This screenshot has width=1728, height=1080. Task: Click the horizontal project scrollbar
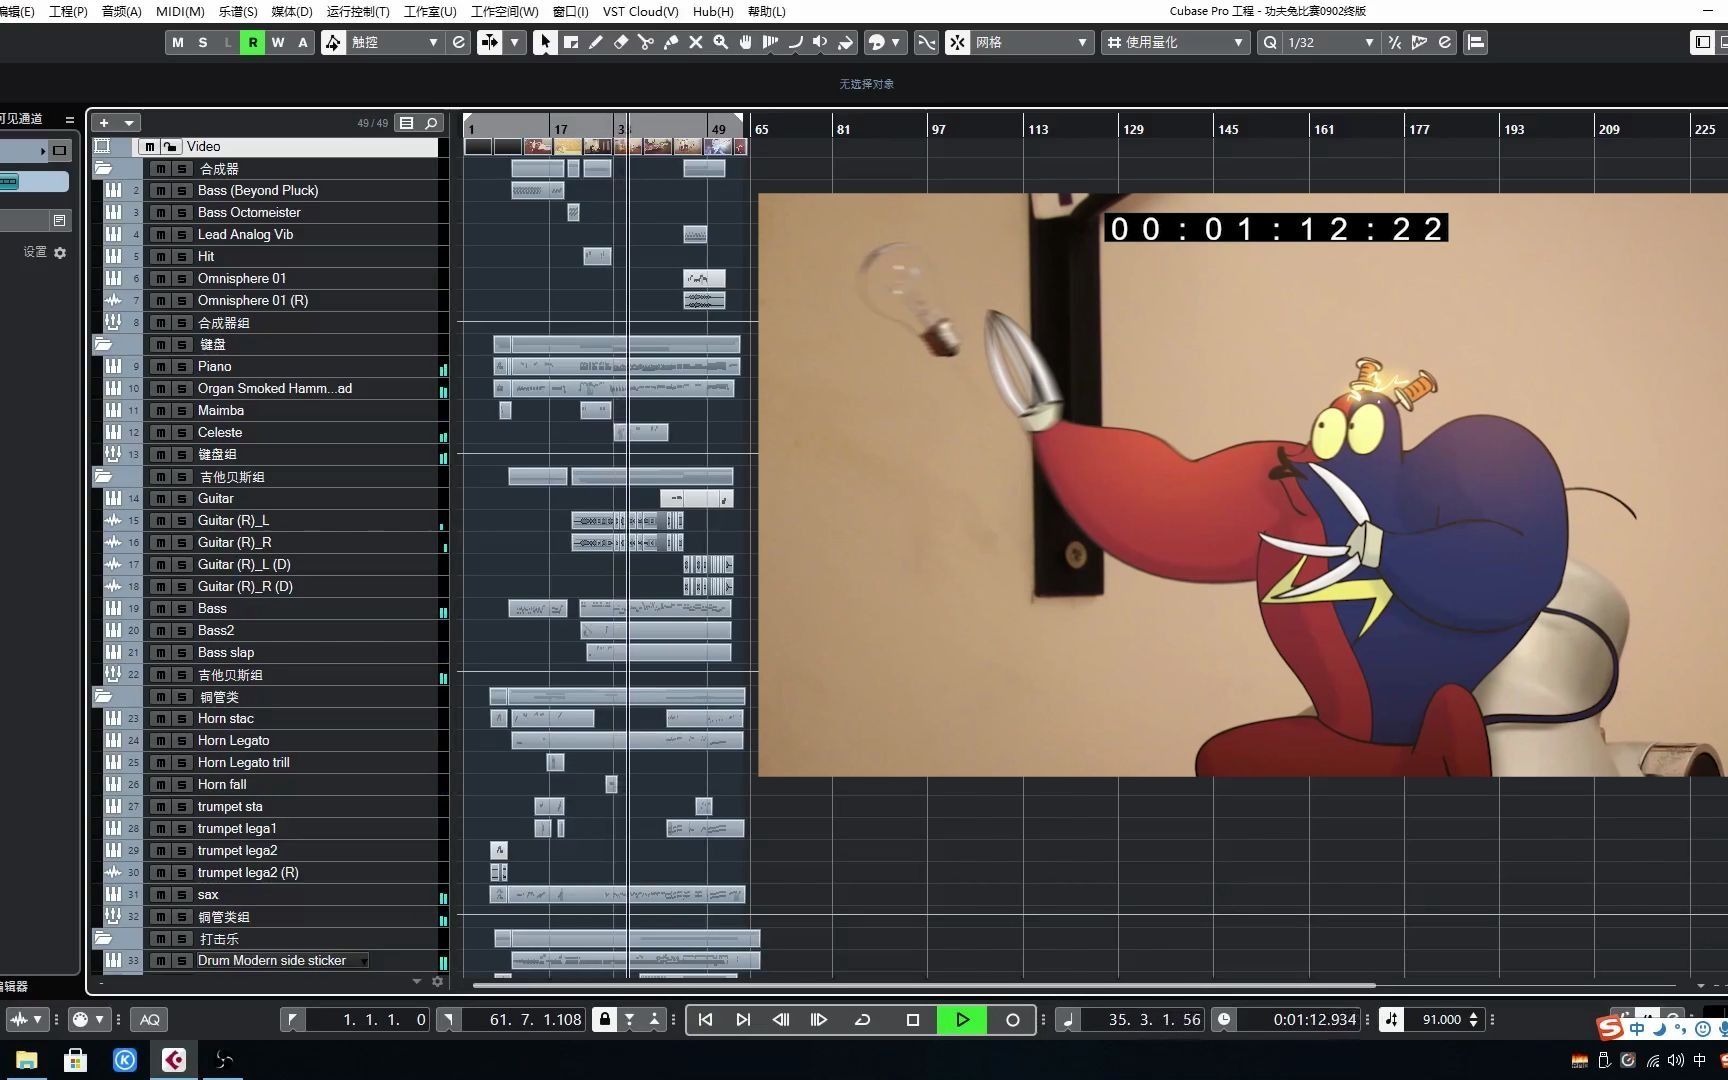924,985
